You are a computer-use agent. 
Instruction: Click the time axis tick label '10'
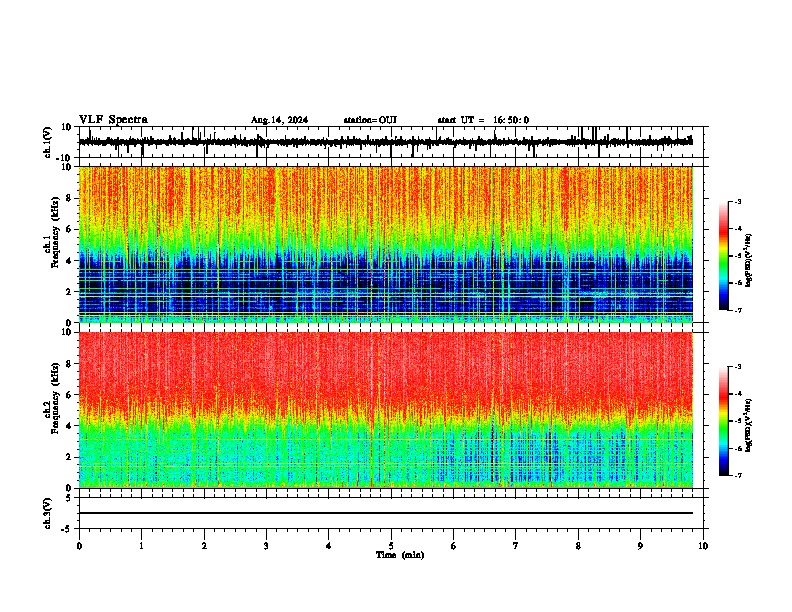(703, 546)
